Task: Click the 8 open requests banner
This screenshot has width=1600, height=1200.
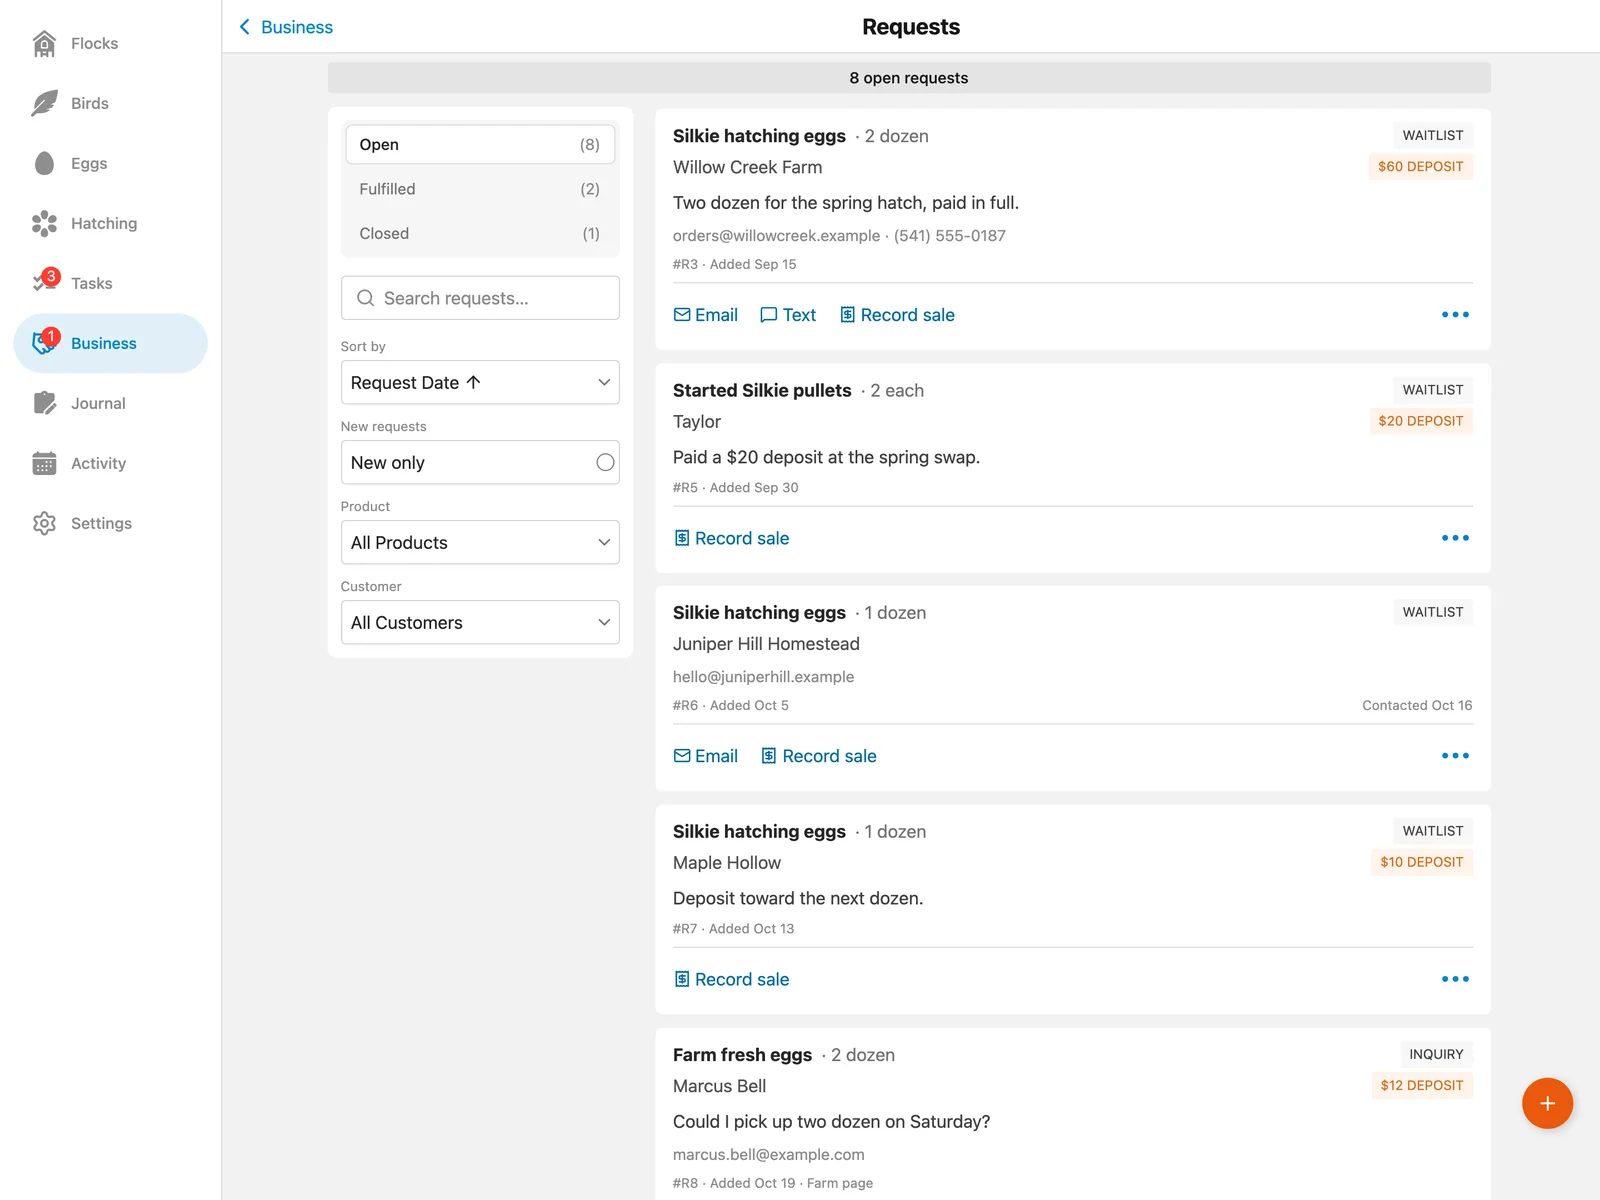Action: click(x=909, y=78)
